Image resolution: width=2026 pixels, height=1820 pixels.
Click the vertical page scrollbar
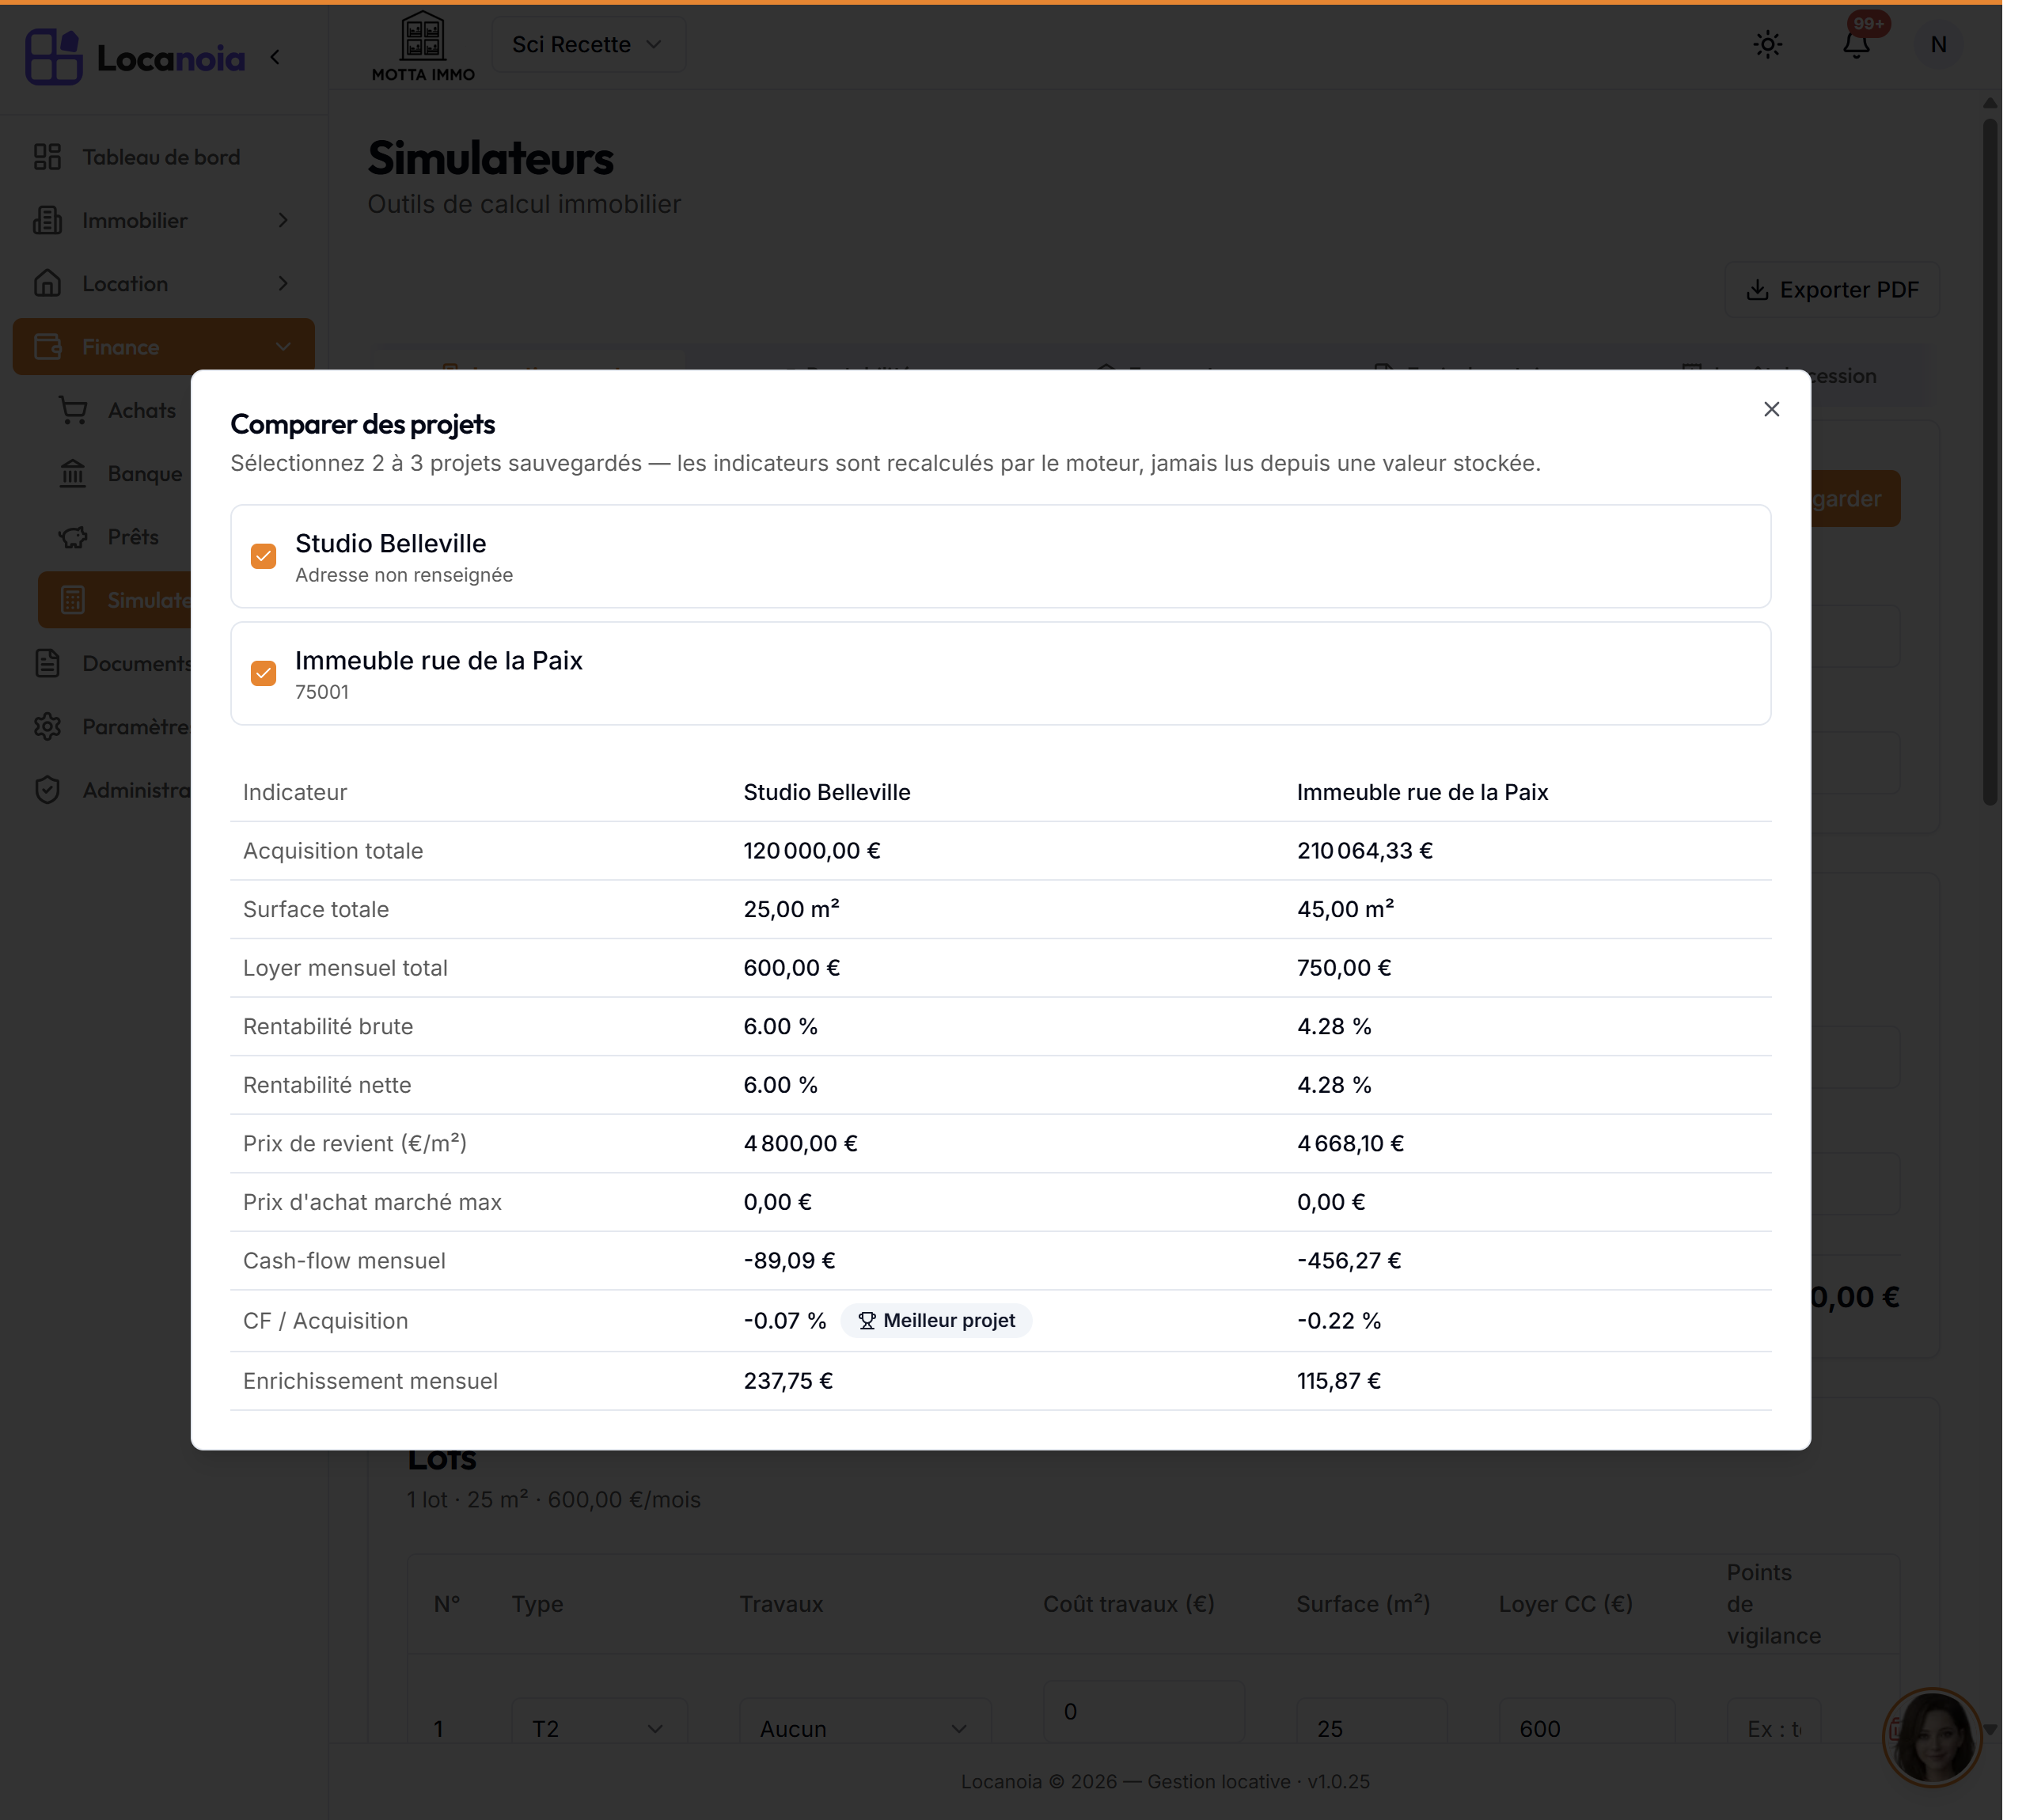1990,460
